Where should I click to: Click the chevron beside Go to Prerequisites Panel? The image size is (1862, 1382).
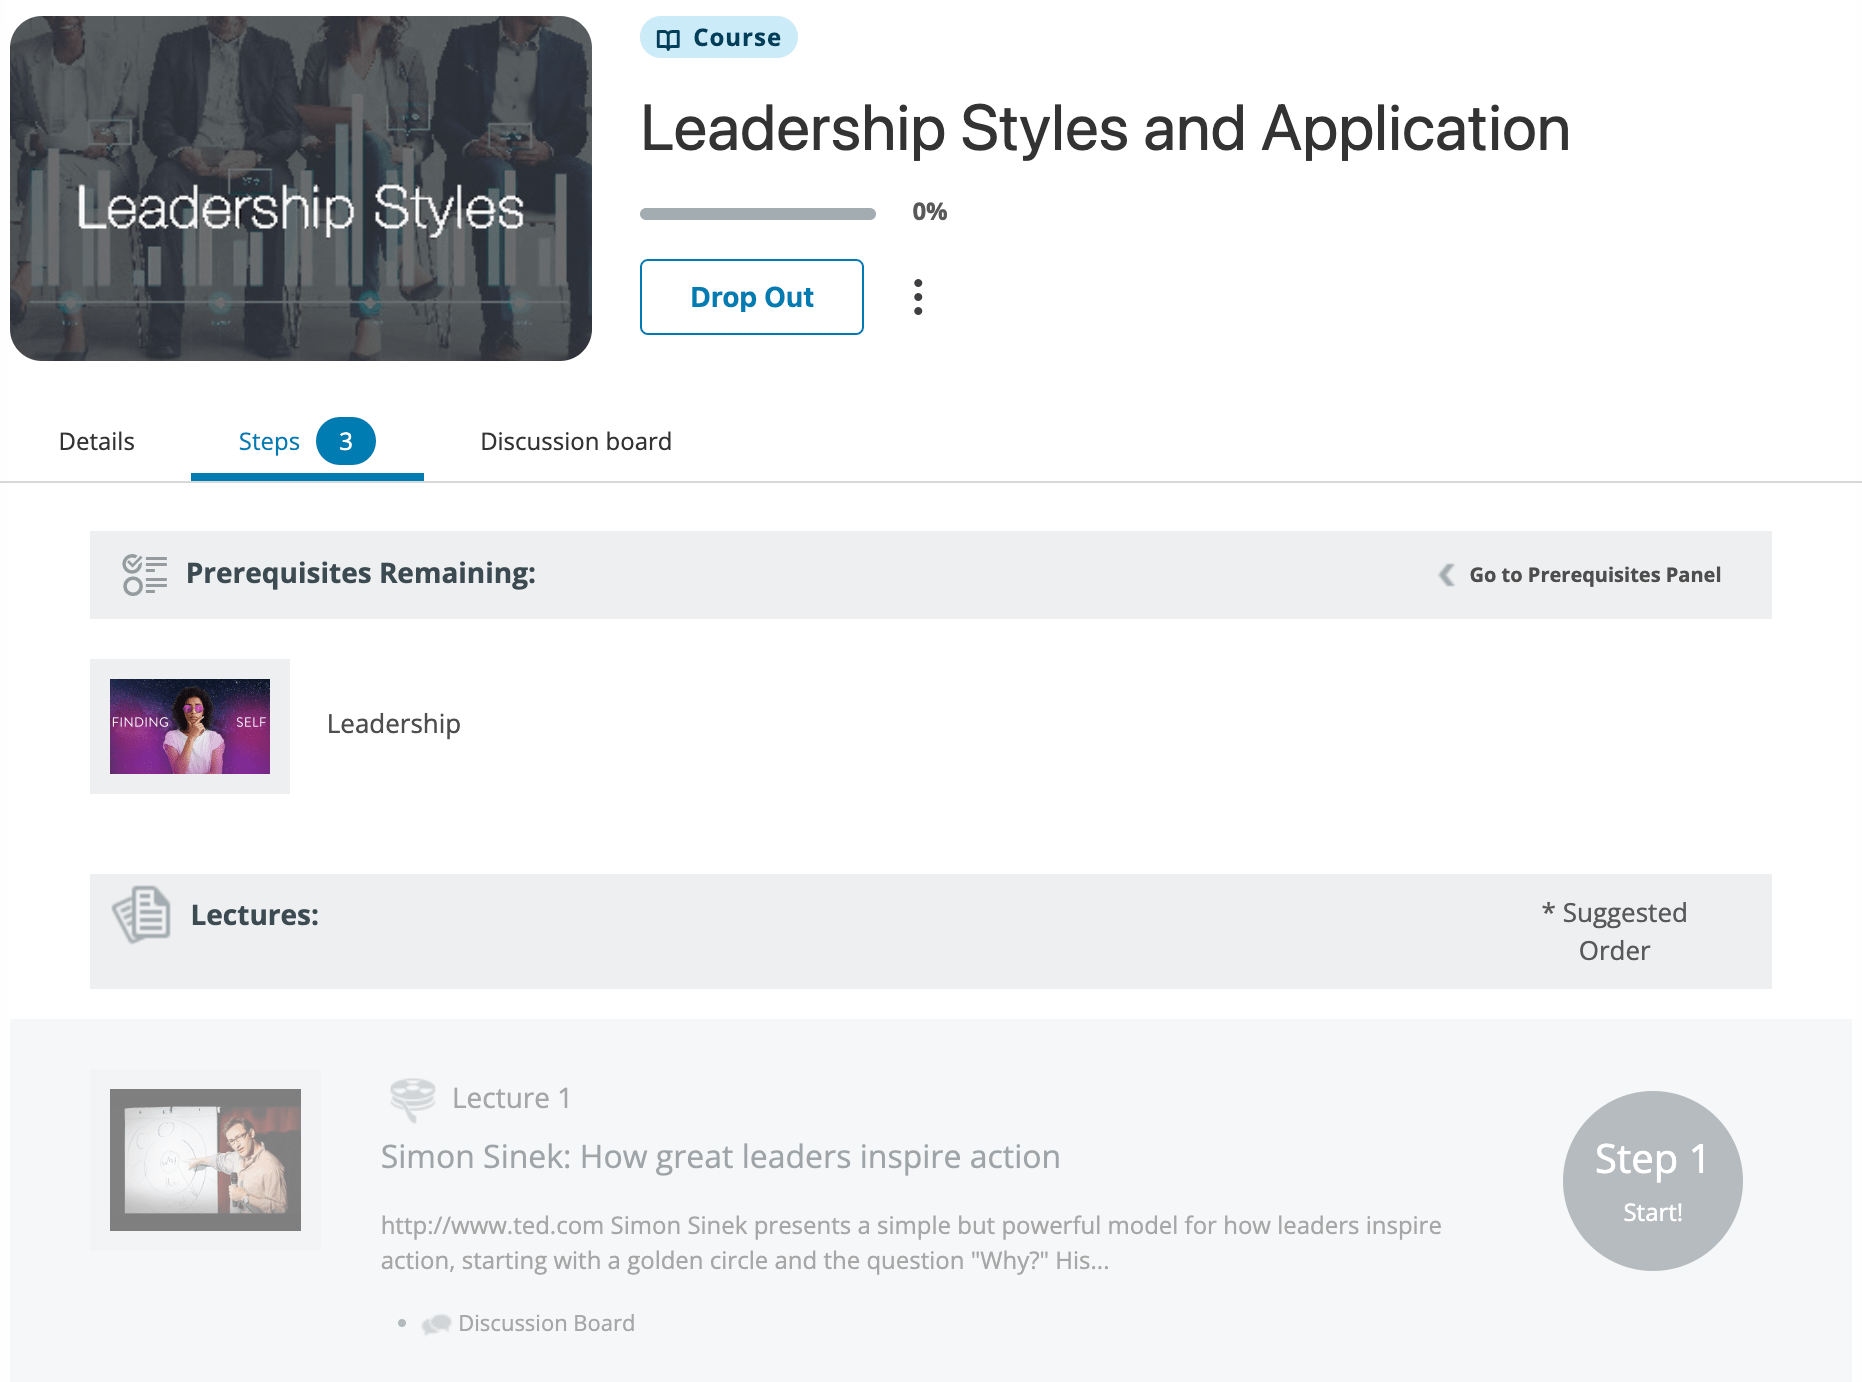[x=1446, y=575]
